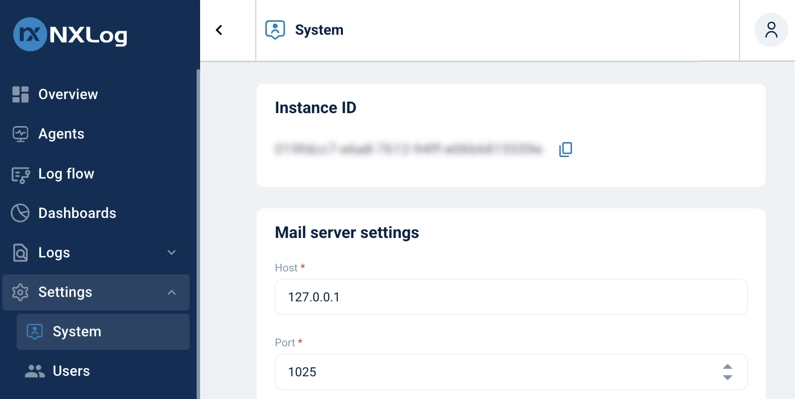Open the Overview page
This screenshot has width=795, height=399.
pyautogui.click(x=68, y=94)
